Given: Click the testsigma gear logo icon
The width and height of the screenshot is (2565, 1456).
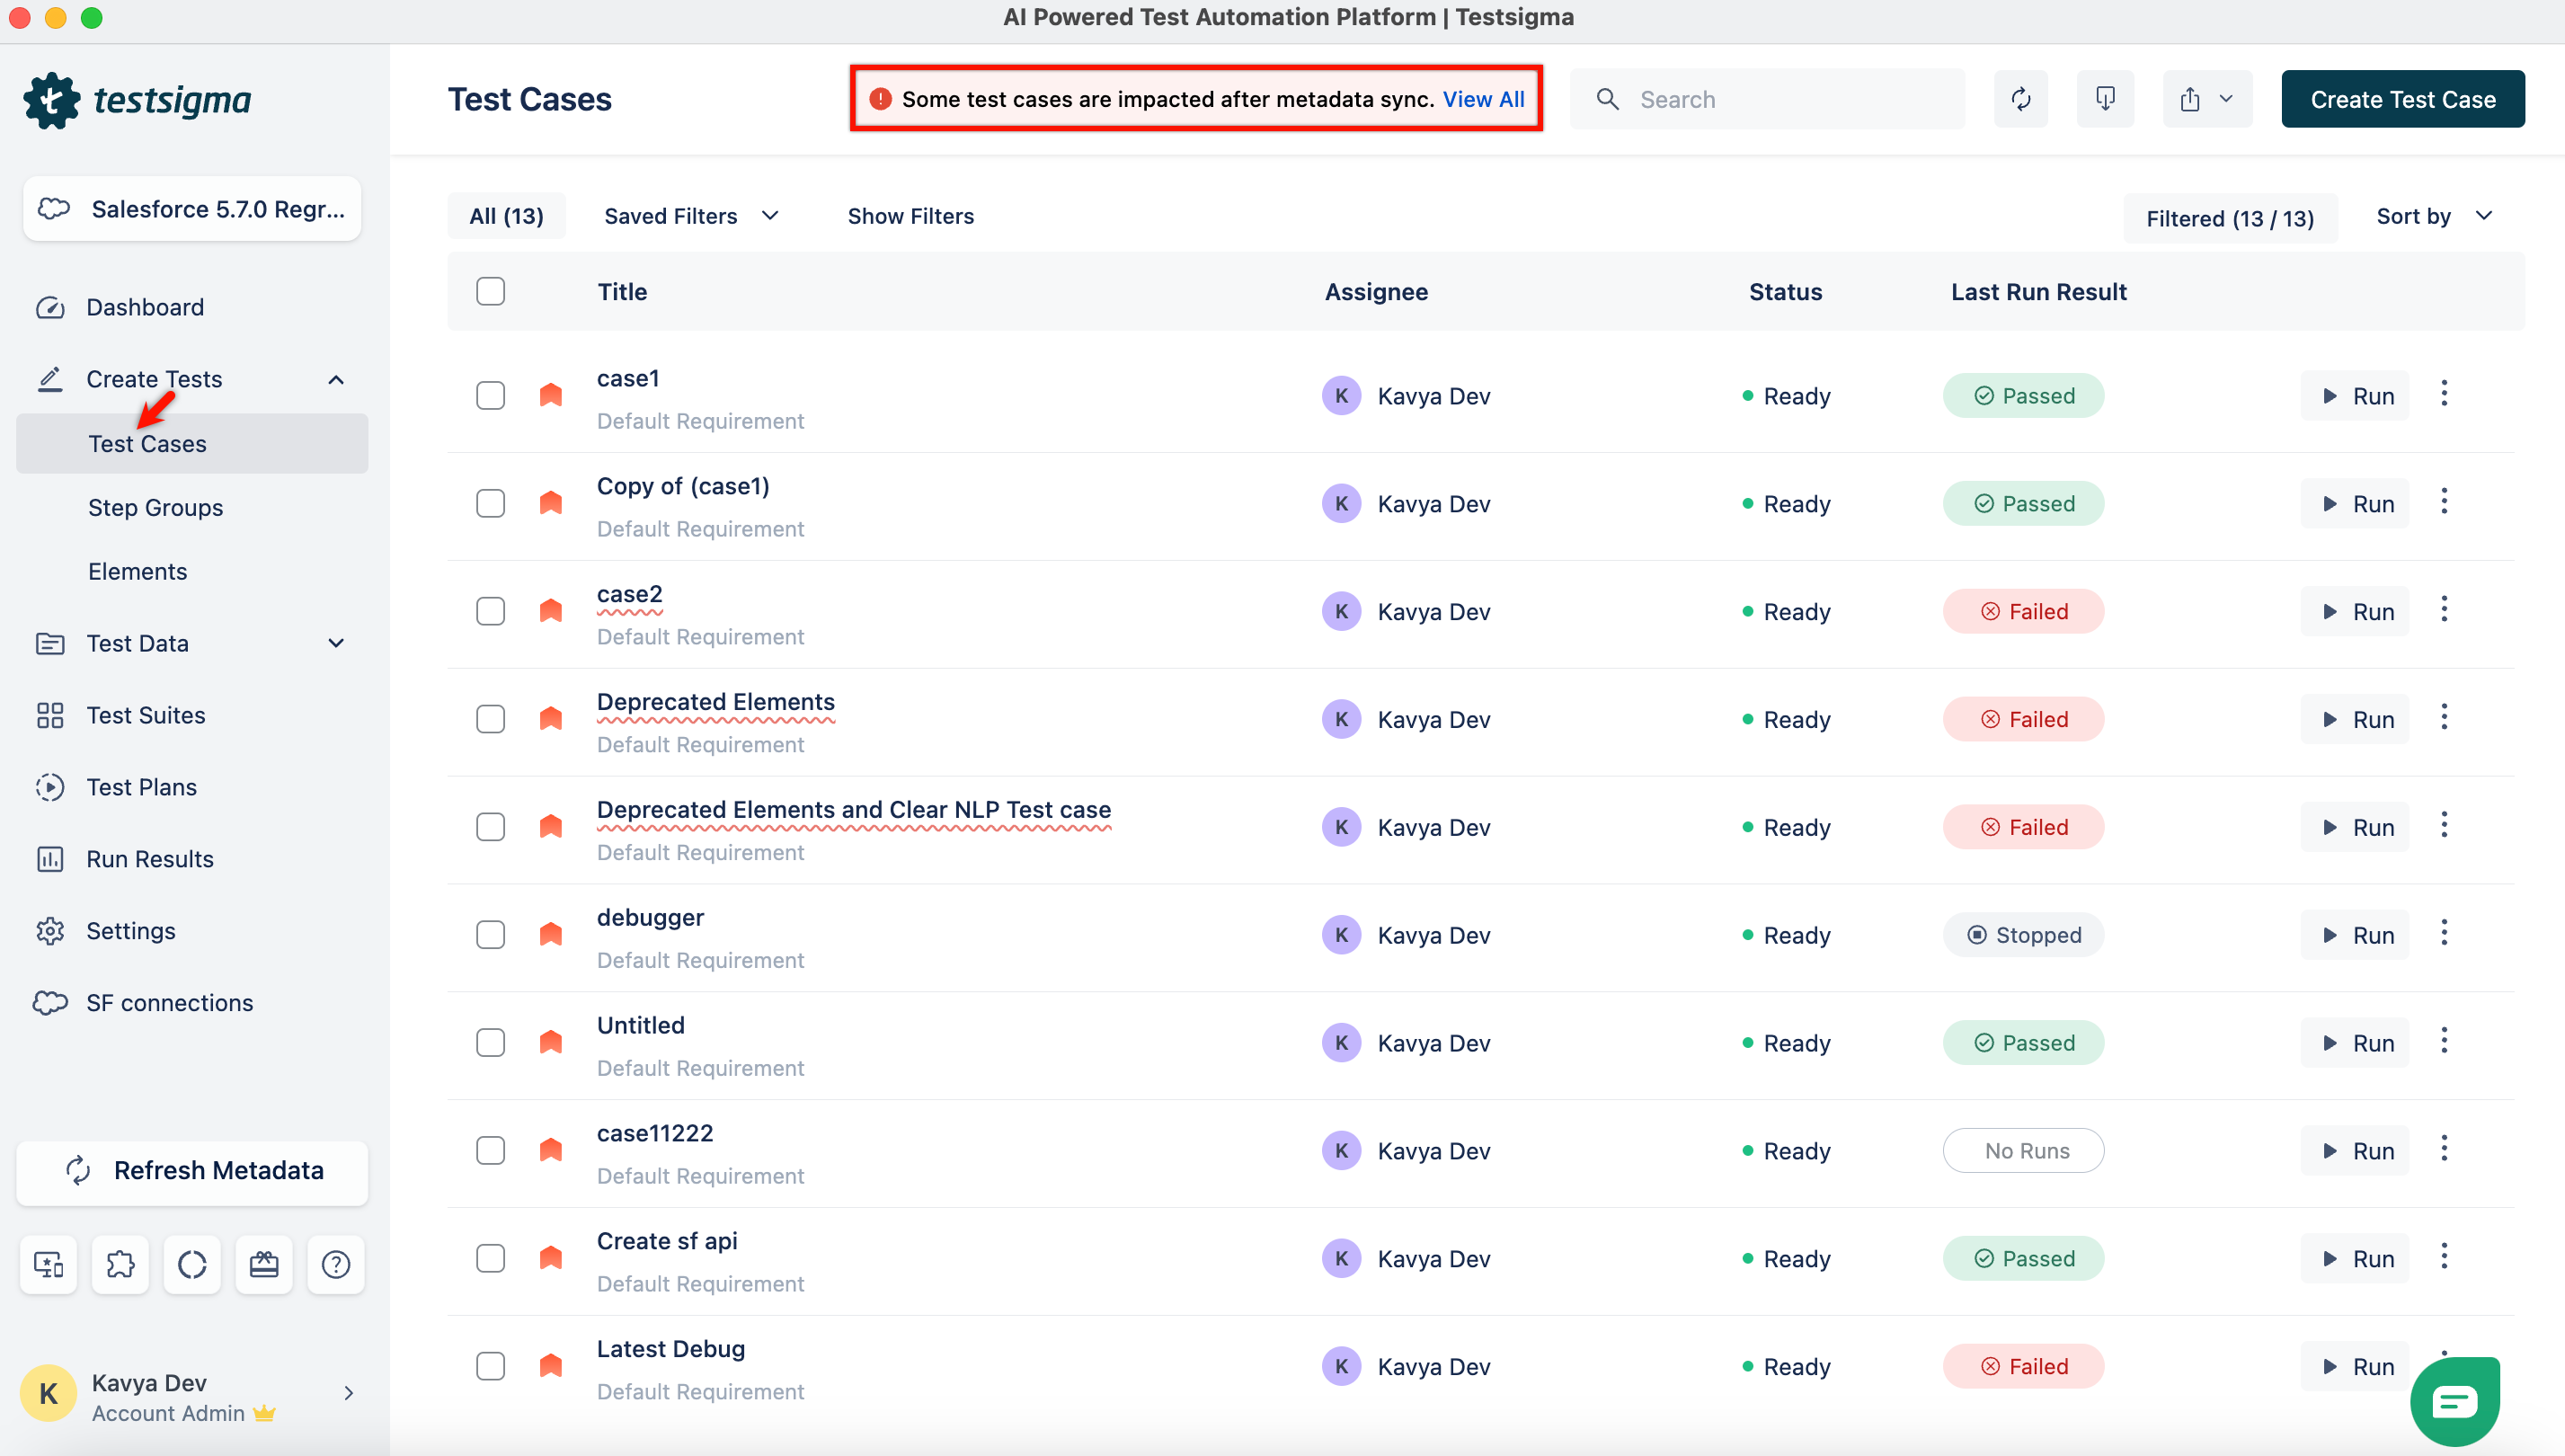Looking at the screenshot, I should pos(51,100).
